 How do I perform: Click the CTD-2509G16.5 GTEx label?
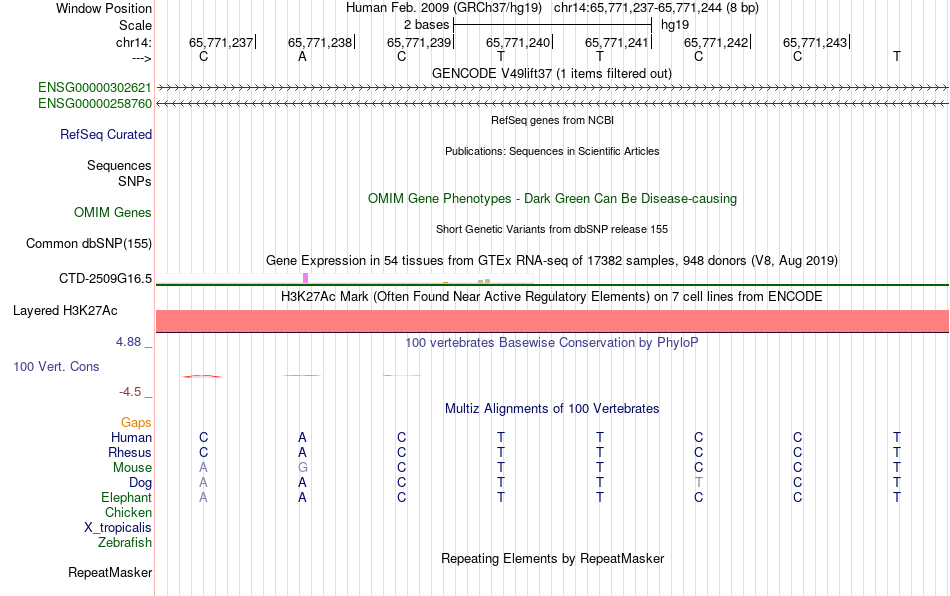[105, 279]
